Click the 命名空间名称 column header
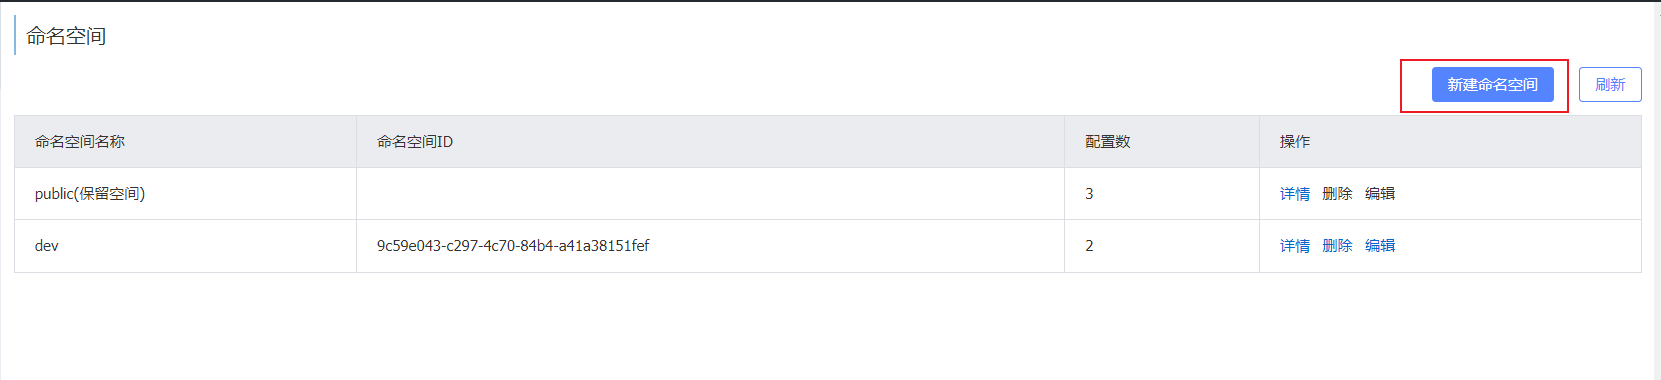This screenshot has height=380, width=1661. (80, 142)
